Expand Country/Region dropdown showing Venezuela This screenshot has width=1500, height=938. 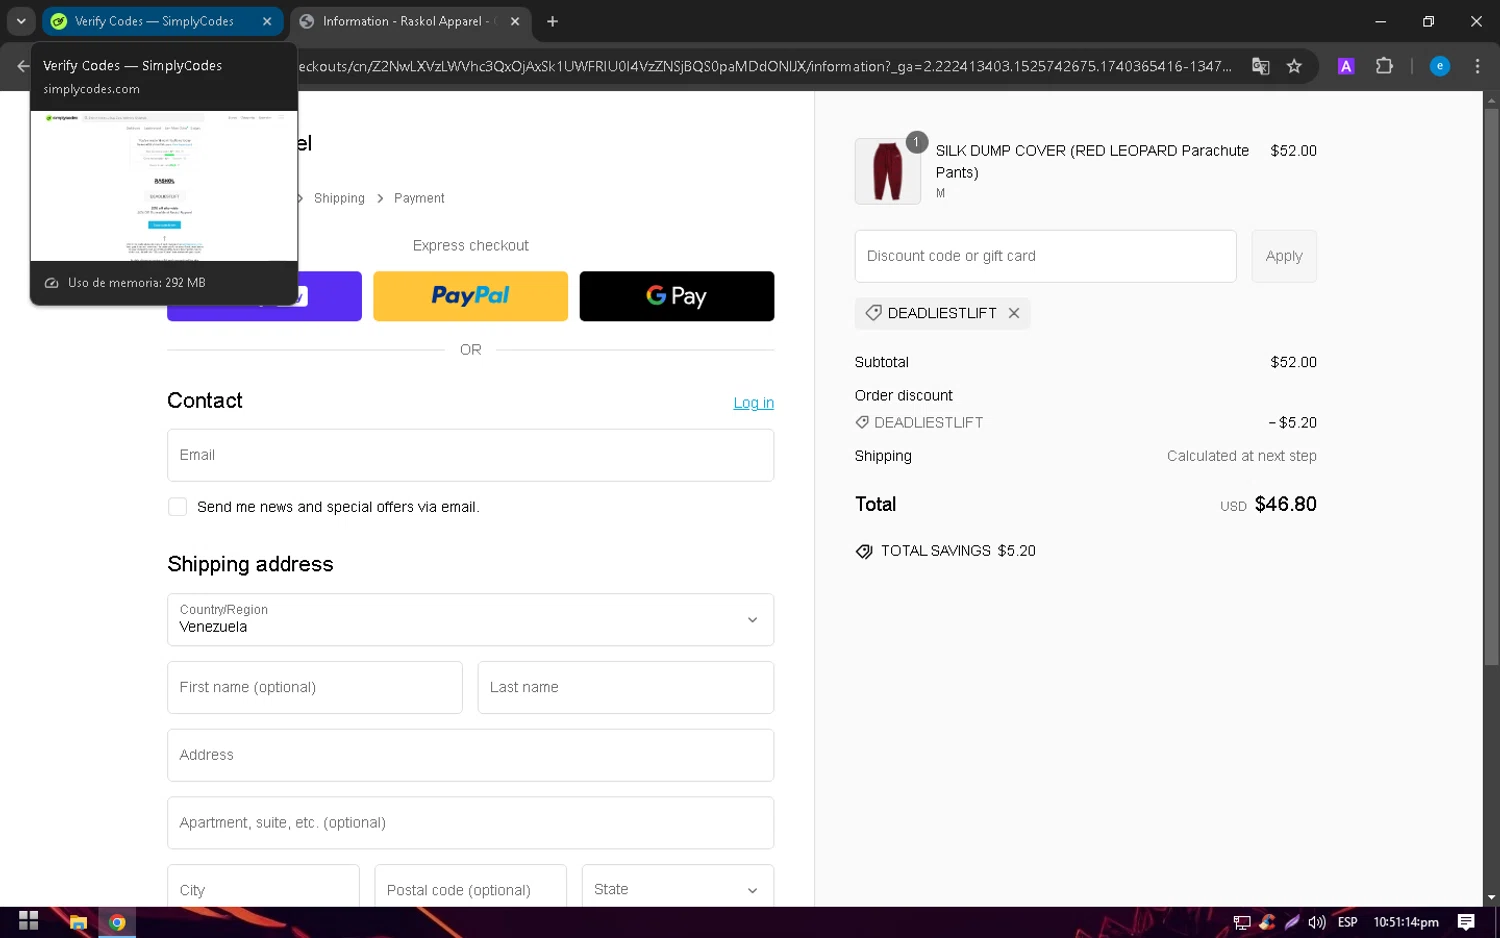470,620
